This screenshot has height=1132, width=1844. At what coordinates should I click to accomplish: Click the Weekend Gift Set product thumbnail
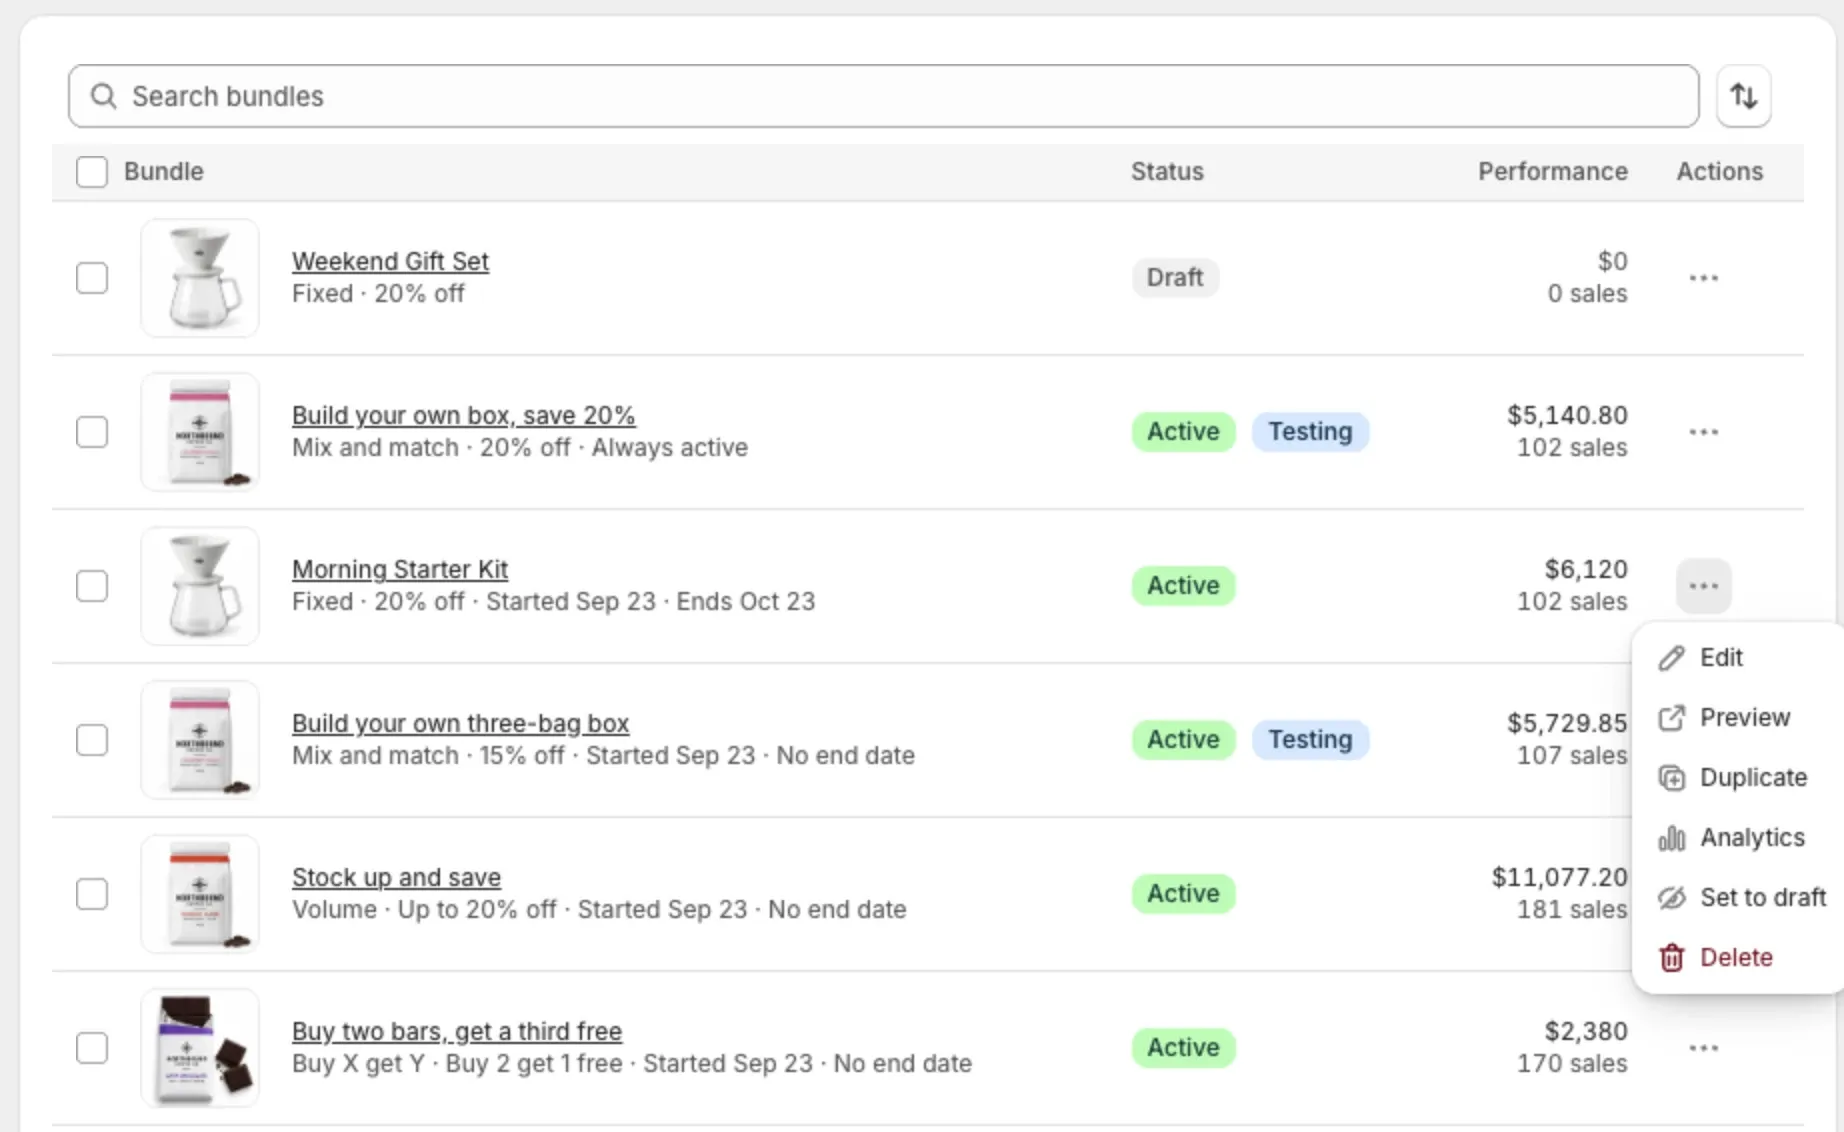coord(200,278)
